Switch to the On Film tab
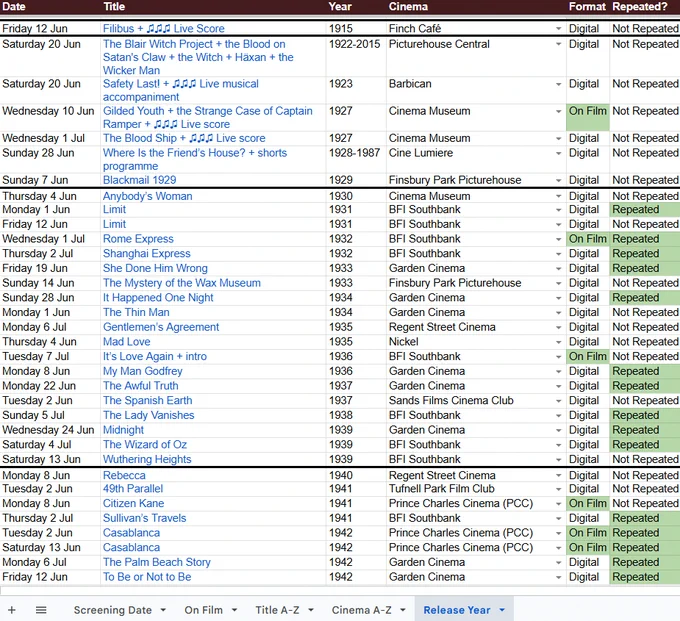This screenshot has width=680, height=621. tap(203, 610)
